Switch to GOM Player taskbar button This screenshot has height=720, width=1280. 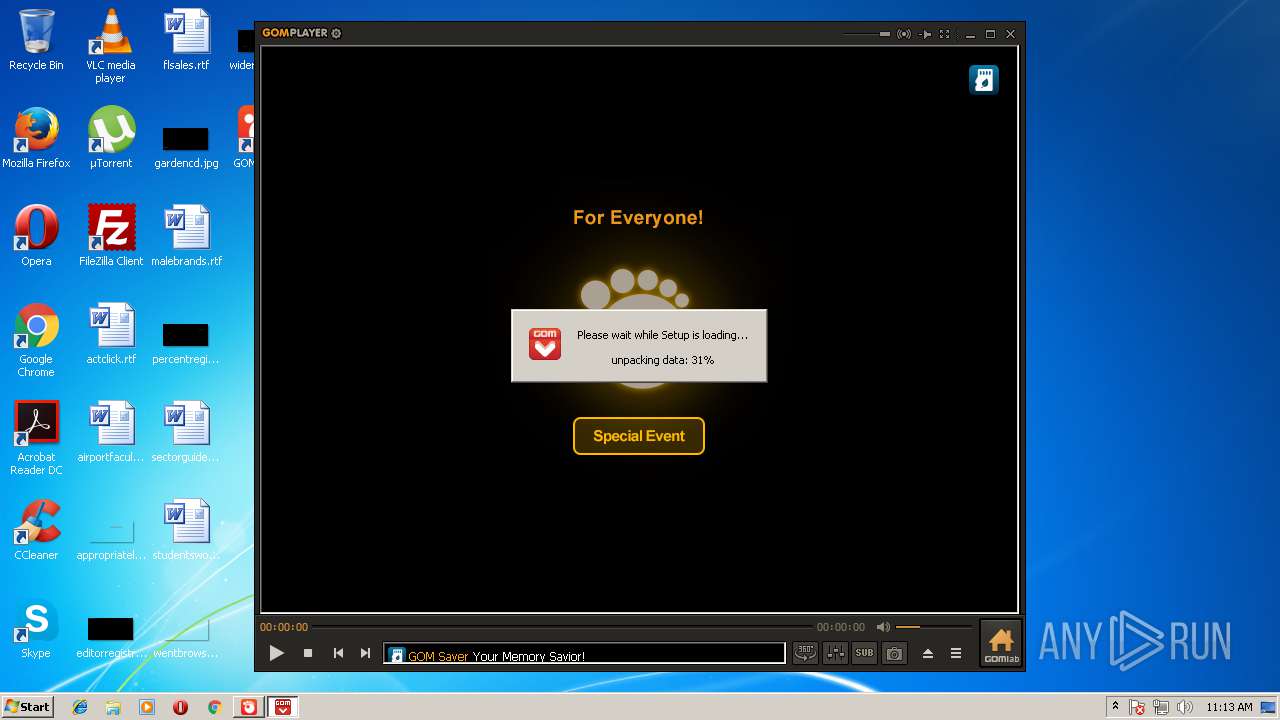248,707
